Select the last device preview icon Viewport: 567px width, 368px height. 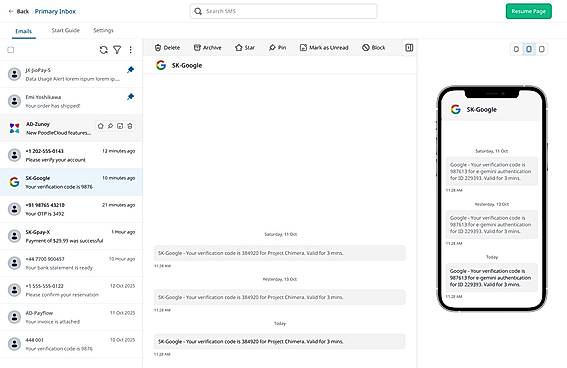541,49
